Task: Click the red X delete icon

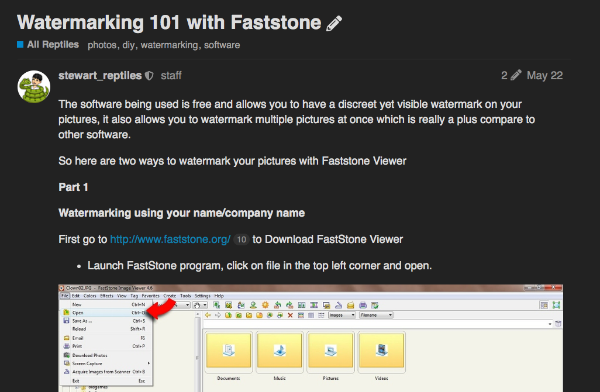Action: point(290,315)
